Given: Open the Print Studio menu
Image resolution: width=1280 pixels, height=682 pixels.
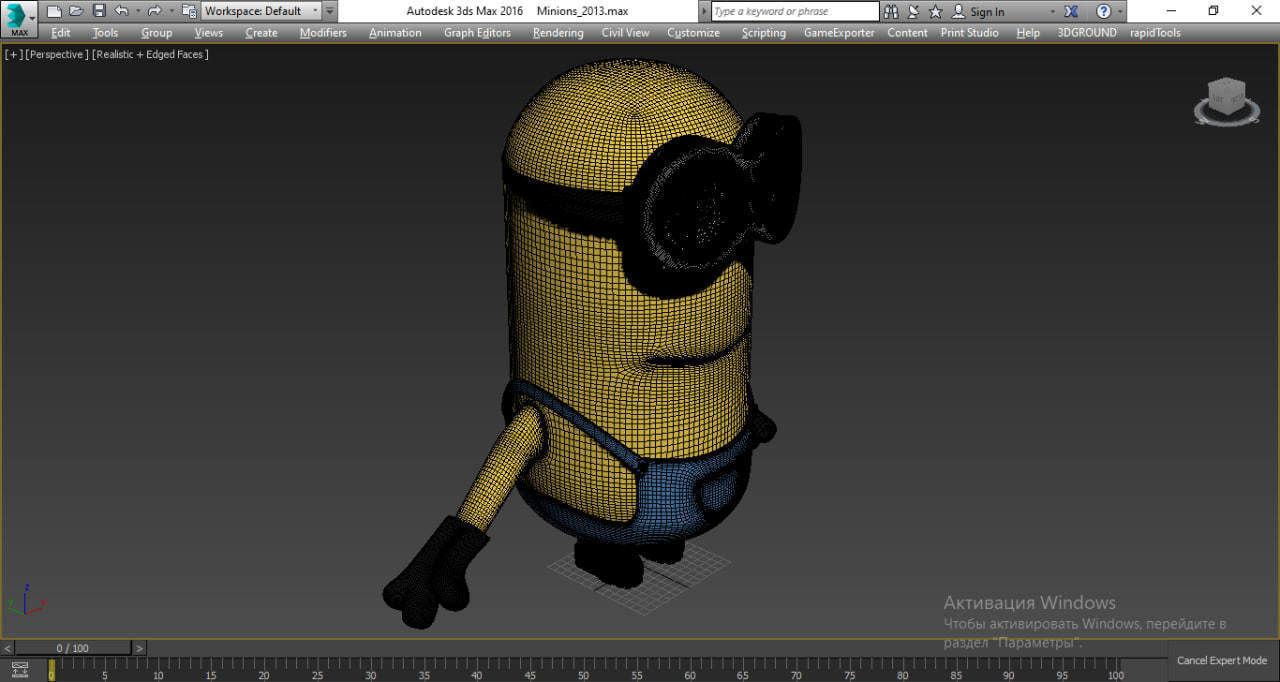Looking at the screenshot, I should 969,32.
